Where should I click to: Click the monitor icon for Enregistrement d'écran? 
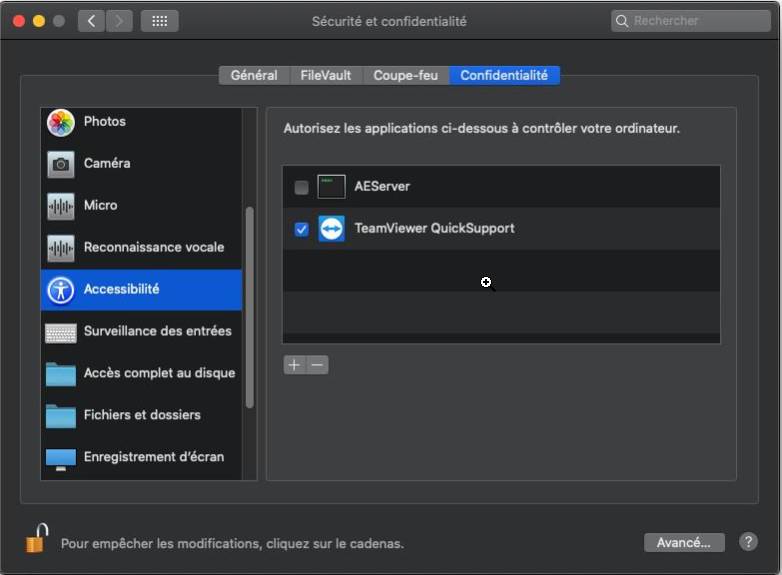coord(61,458)
